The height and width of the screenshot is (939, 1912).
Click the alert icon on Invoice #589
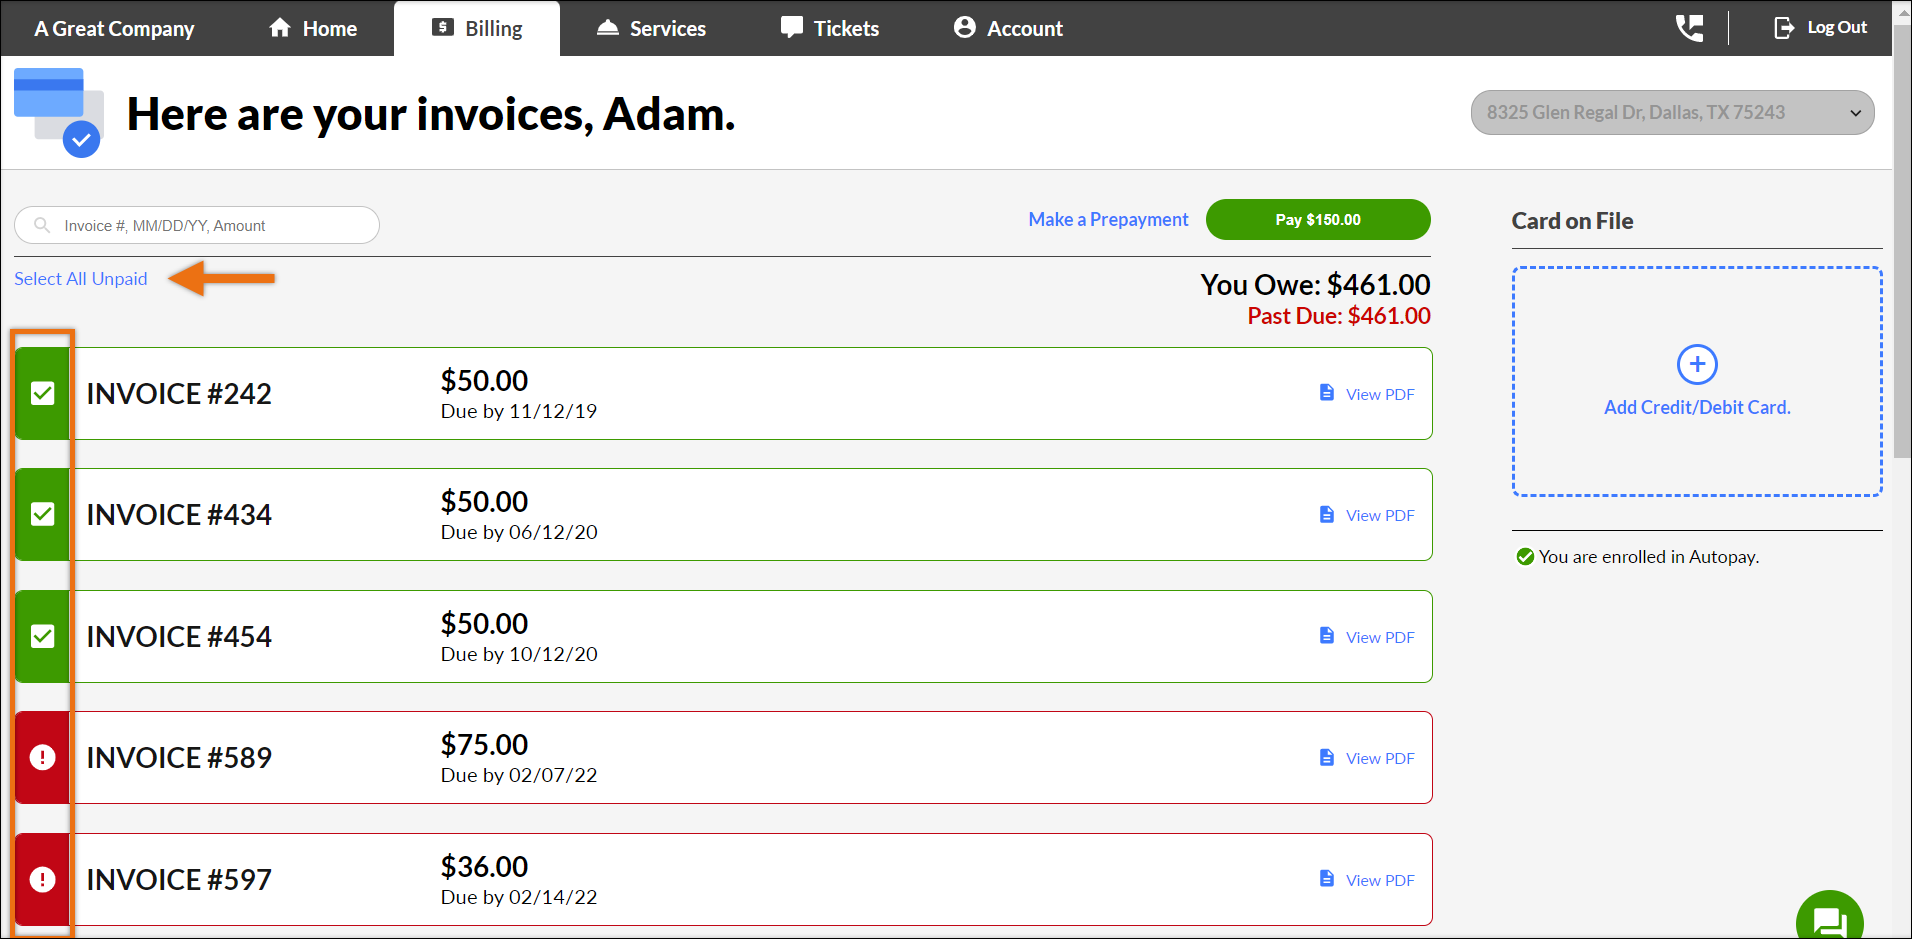(x=42, y=757)
